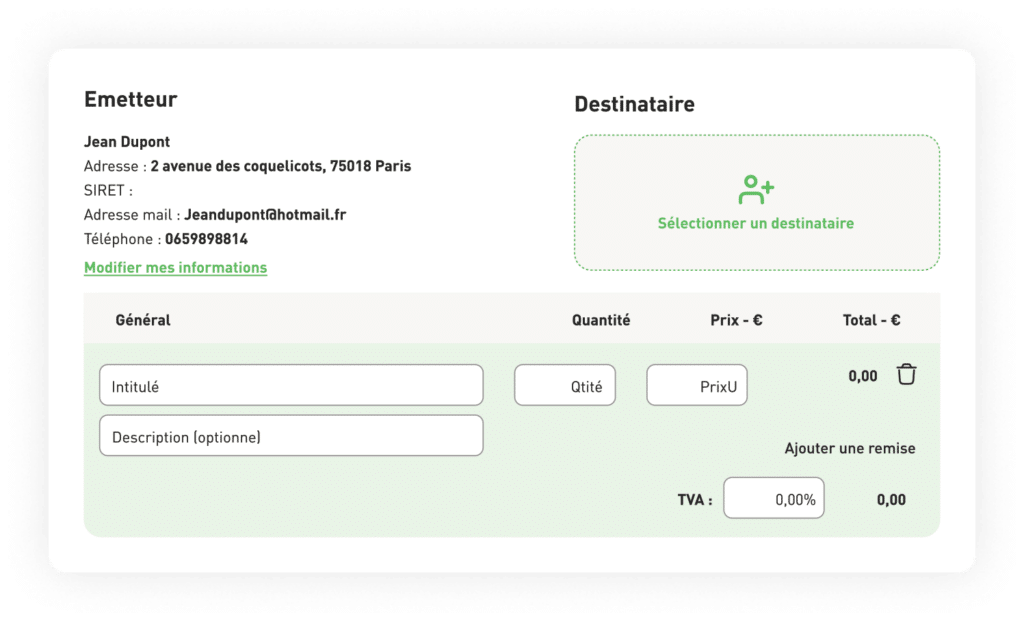Click the Prix - € column header
The width and height of the screenshot is (1024, 621).
(x=736, y=320)
